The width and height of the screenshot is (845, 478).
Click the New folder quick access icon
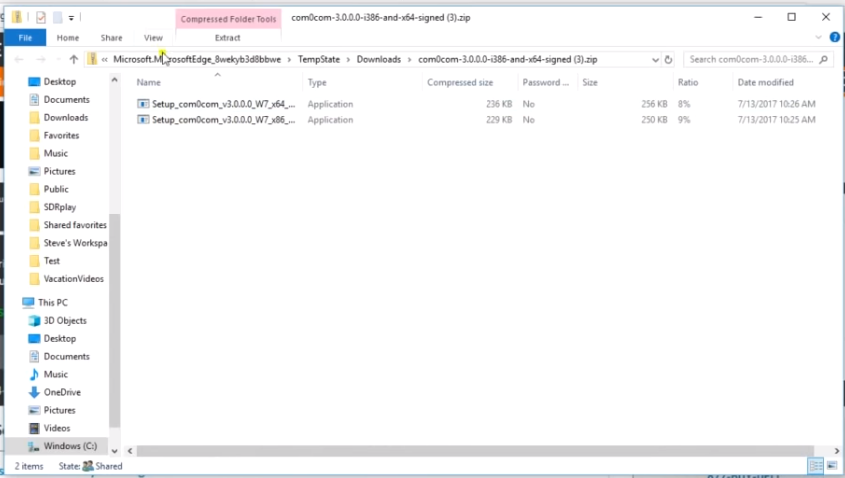57,17
